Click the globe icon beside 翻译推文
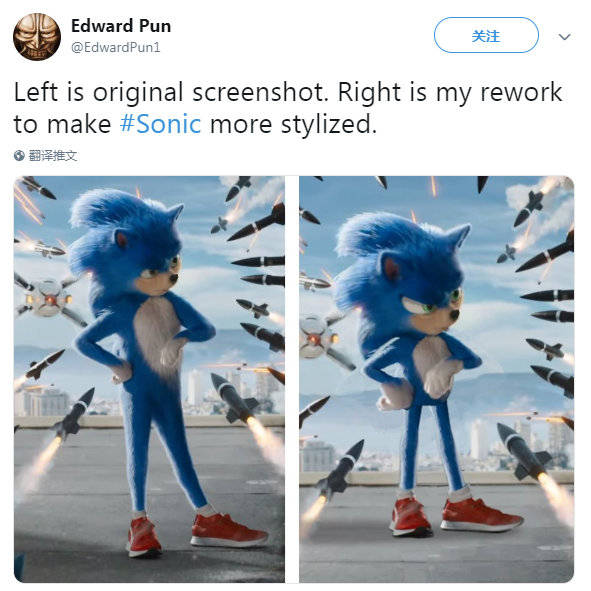The height and width of the screenshot is (591, 591). pos(19,155)
